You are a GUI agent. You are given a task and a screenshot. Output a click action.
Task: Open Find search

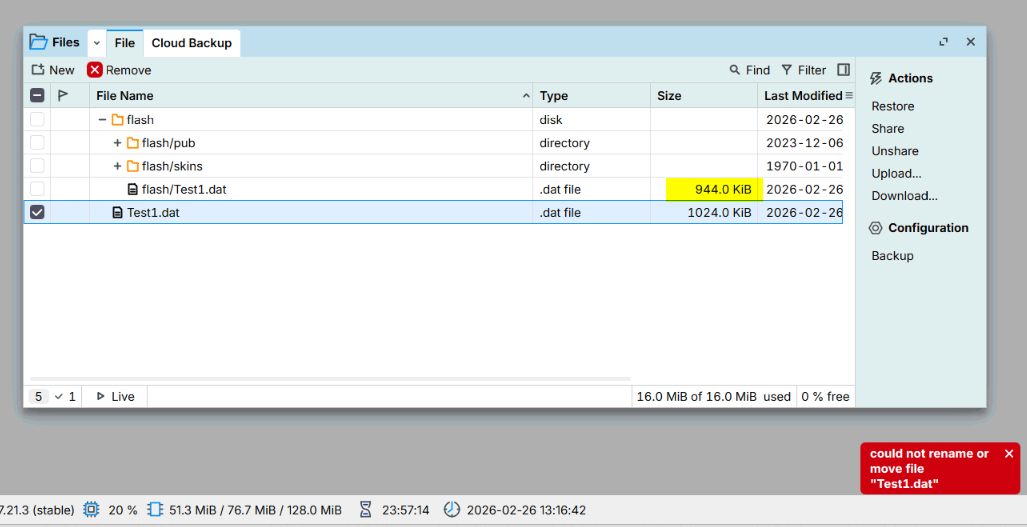[750, 70]
